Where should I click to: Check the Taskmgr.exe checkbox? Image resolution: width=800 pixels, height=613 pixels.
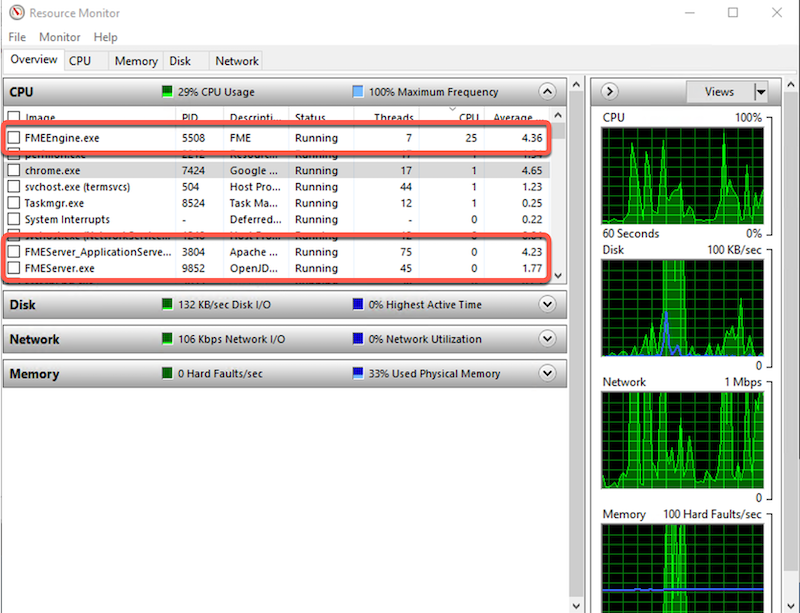pyautogui.click(x=14, y=203)
